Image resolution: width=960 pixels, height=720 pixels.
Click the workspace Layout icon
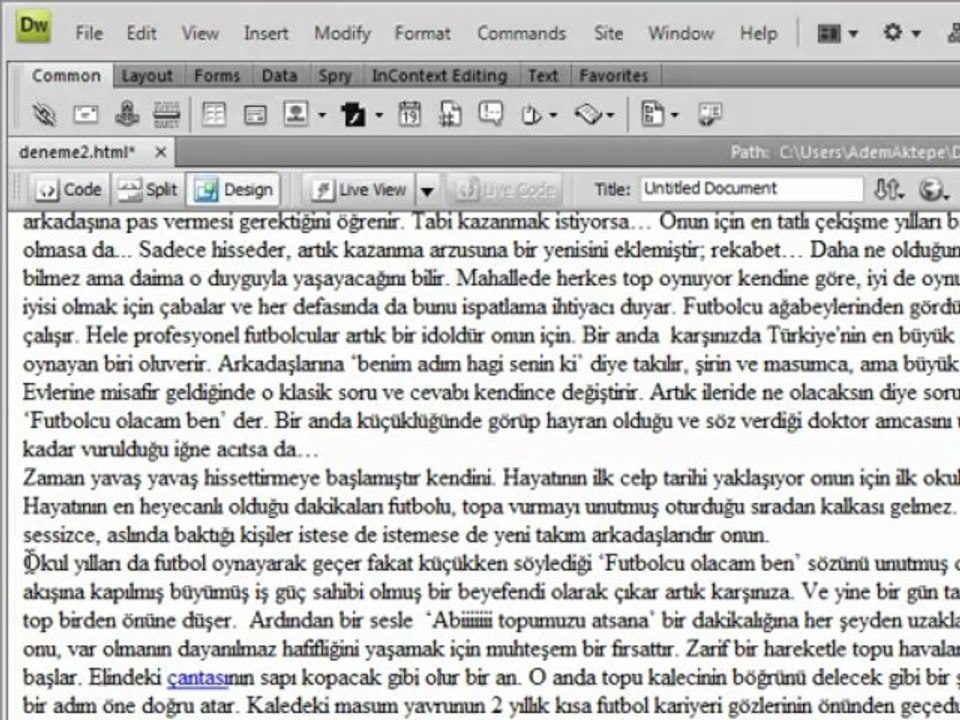click(828, 33)
